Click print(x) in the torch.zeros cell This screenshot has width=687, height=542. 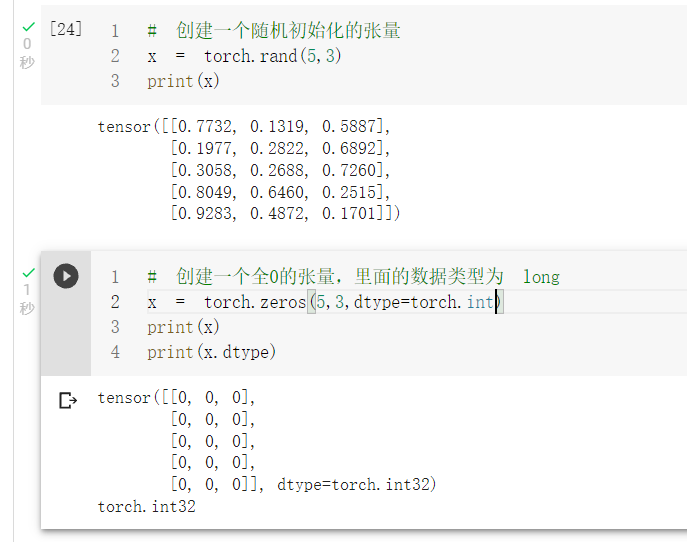(x=183, y=327)
